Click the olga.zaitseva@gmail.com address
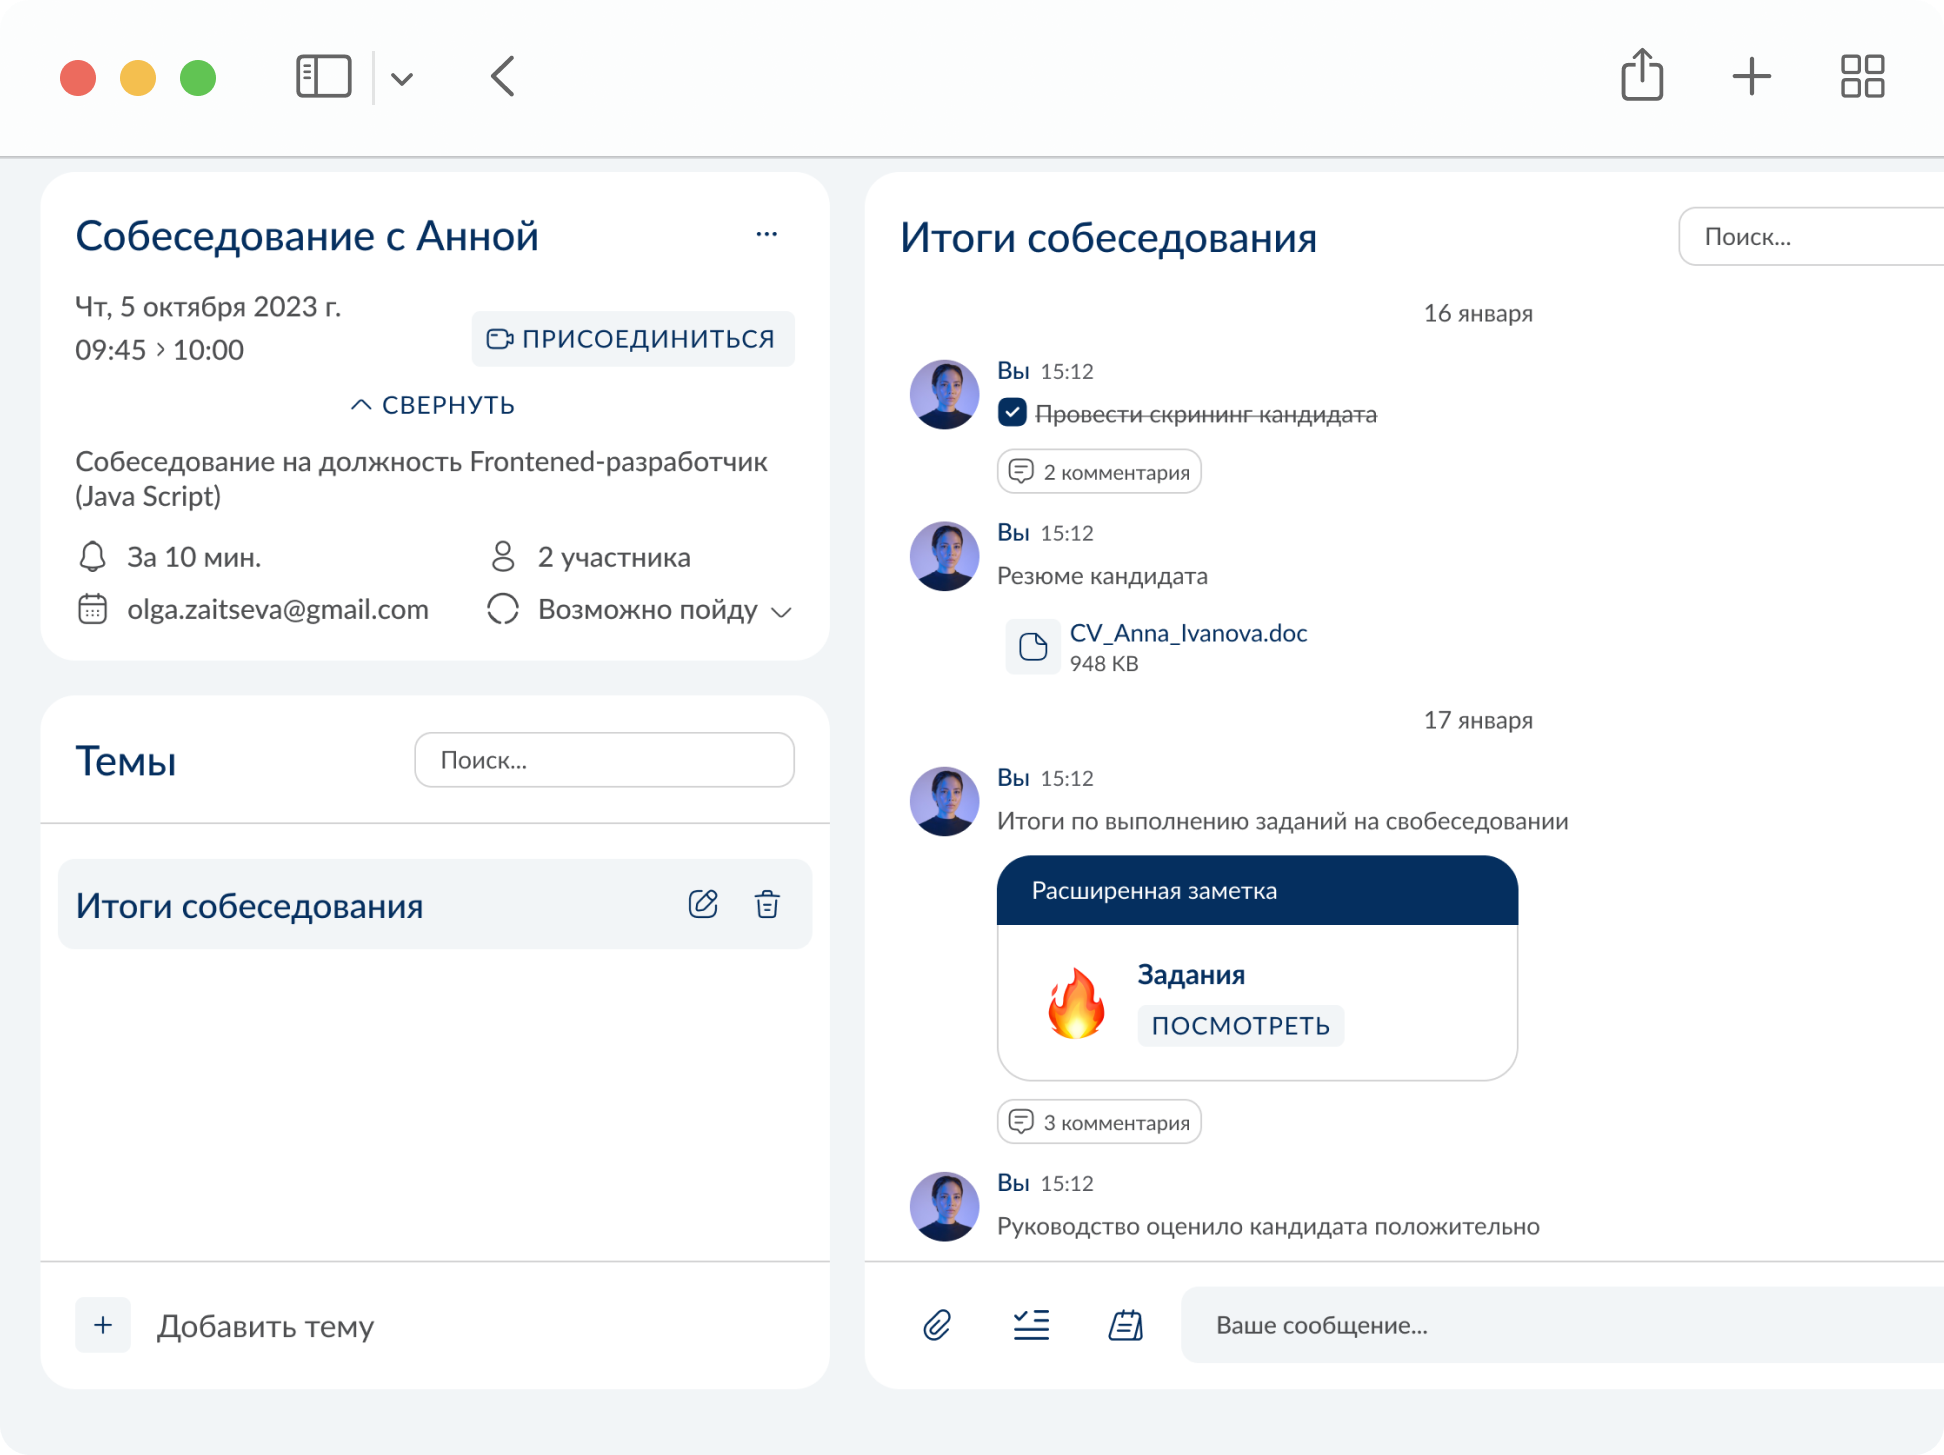Screen dimensions: 1944x1455 point(278,609)
